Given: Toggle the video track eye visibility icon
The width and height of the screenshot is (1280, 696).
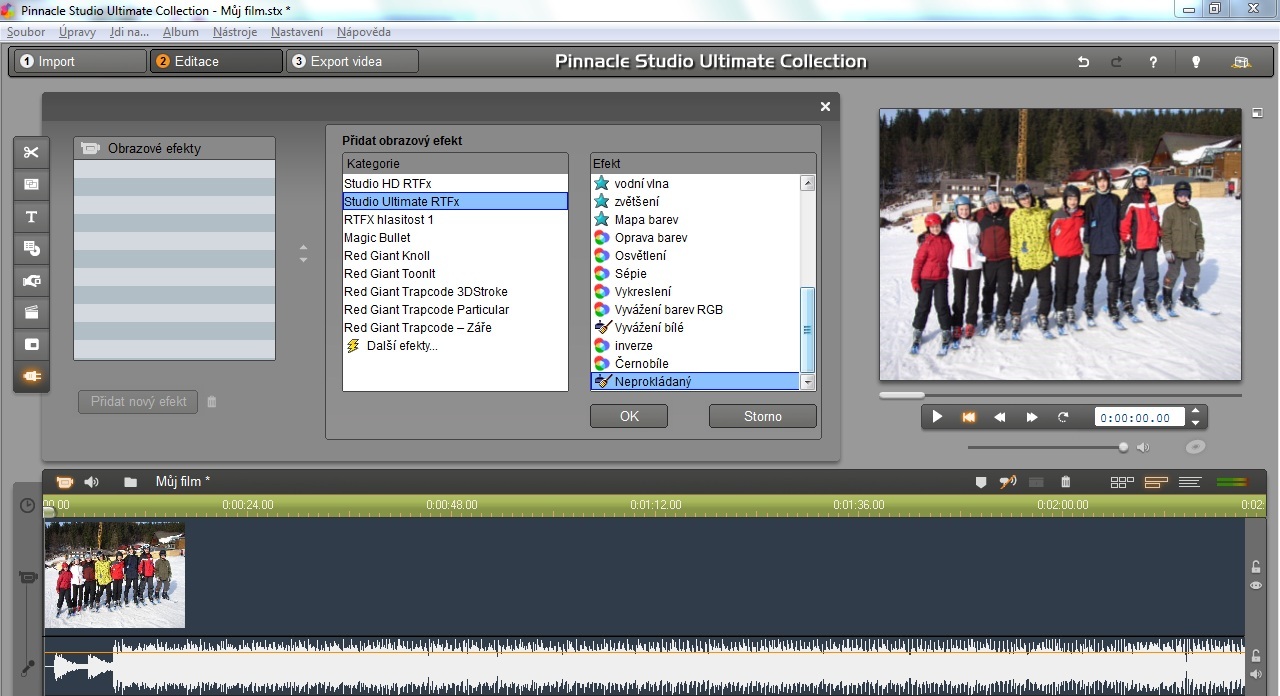Looking at the screenshot, I should click(1256, 585).
